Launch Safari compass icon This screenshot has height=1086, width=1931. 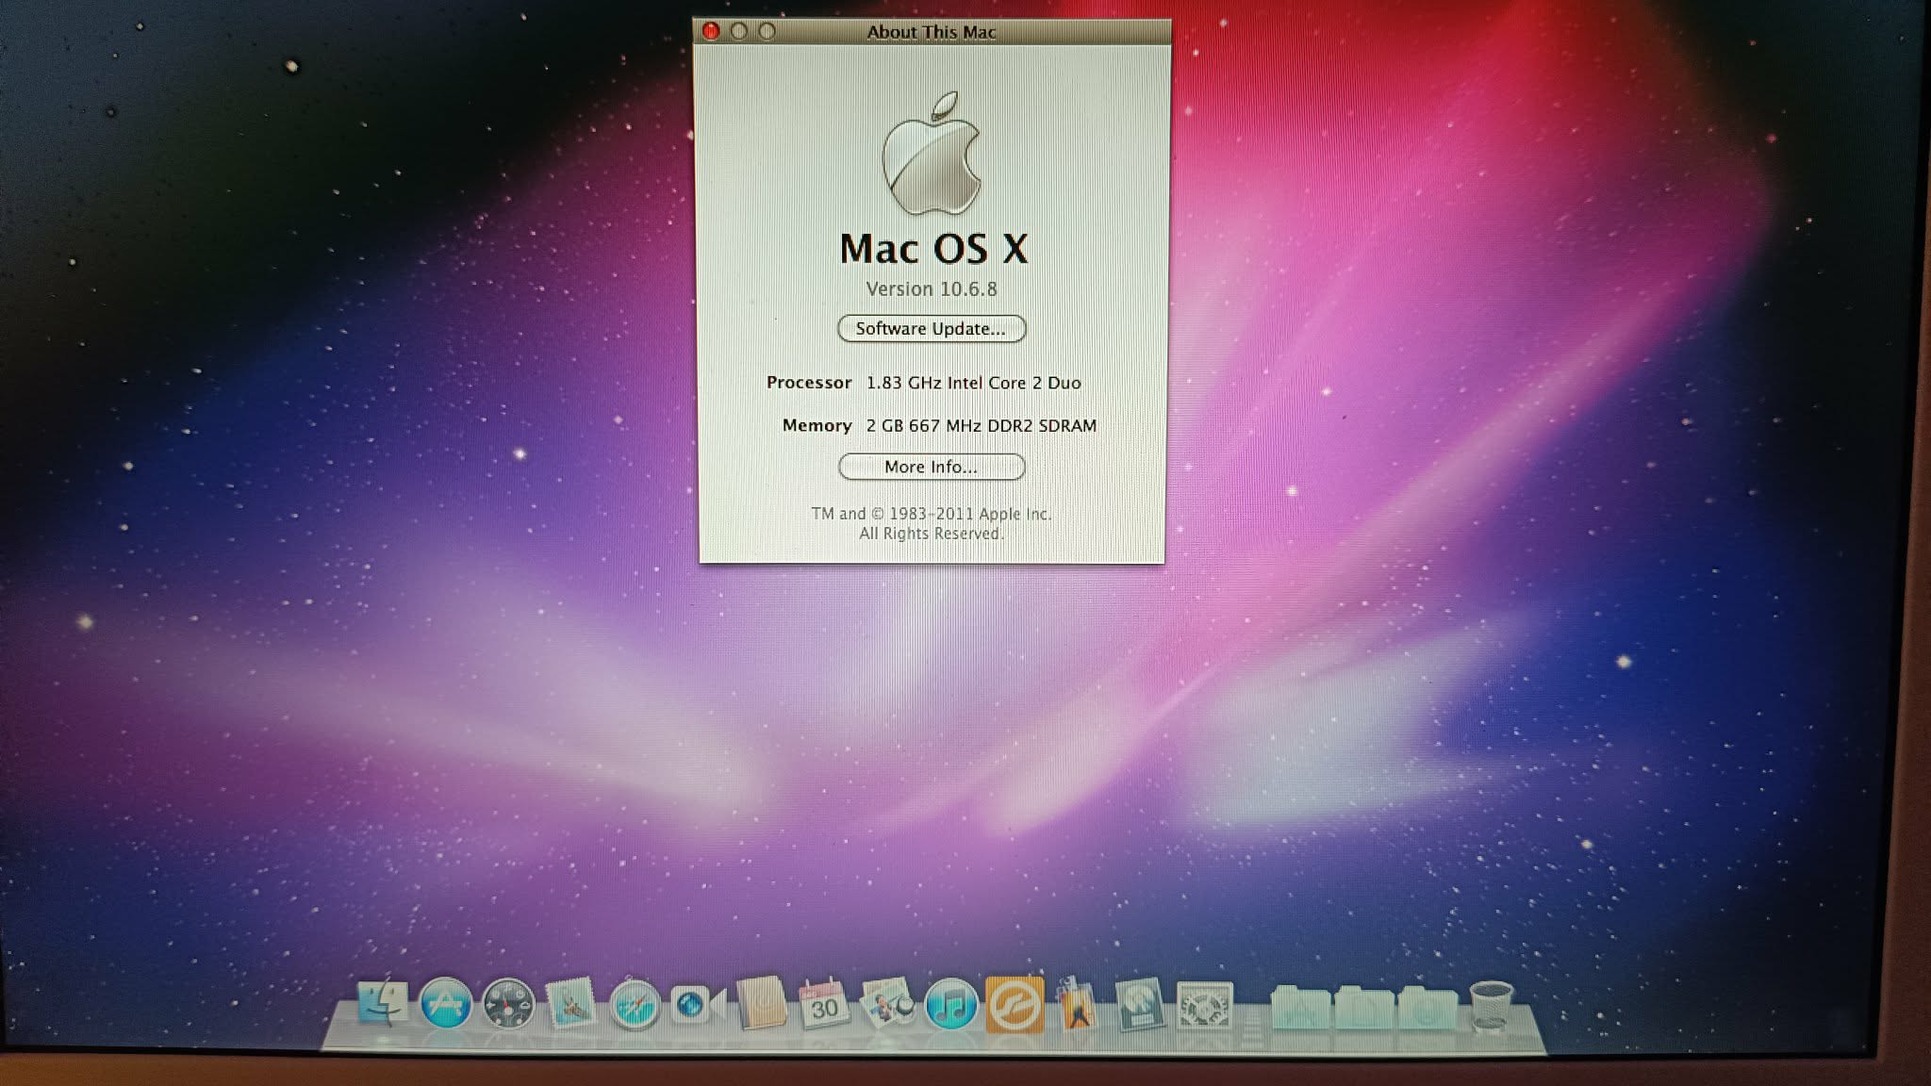click(x=634, y=1005)
